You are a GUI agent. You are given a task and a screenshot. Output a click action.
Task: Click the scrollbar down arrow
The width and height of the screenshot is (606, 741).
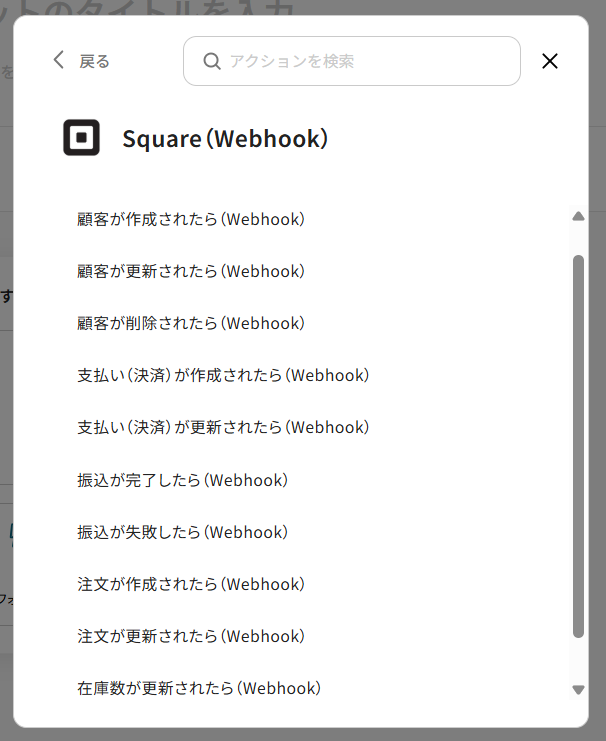coord(578,689)
